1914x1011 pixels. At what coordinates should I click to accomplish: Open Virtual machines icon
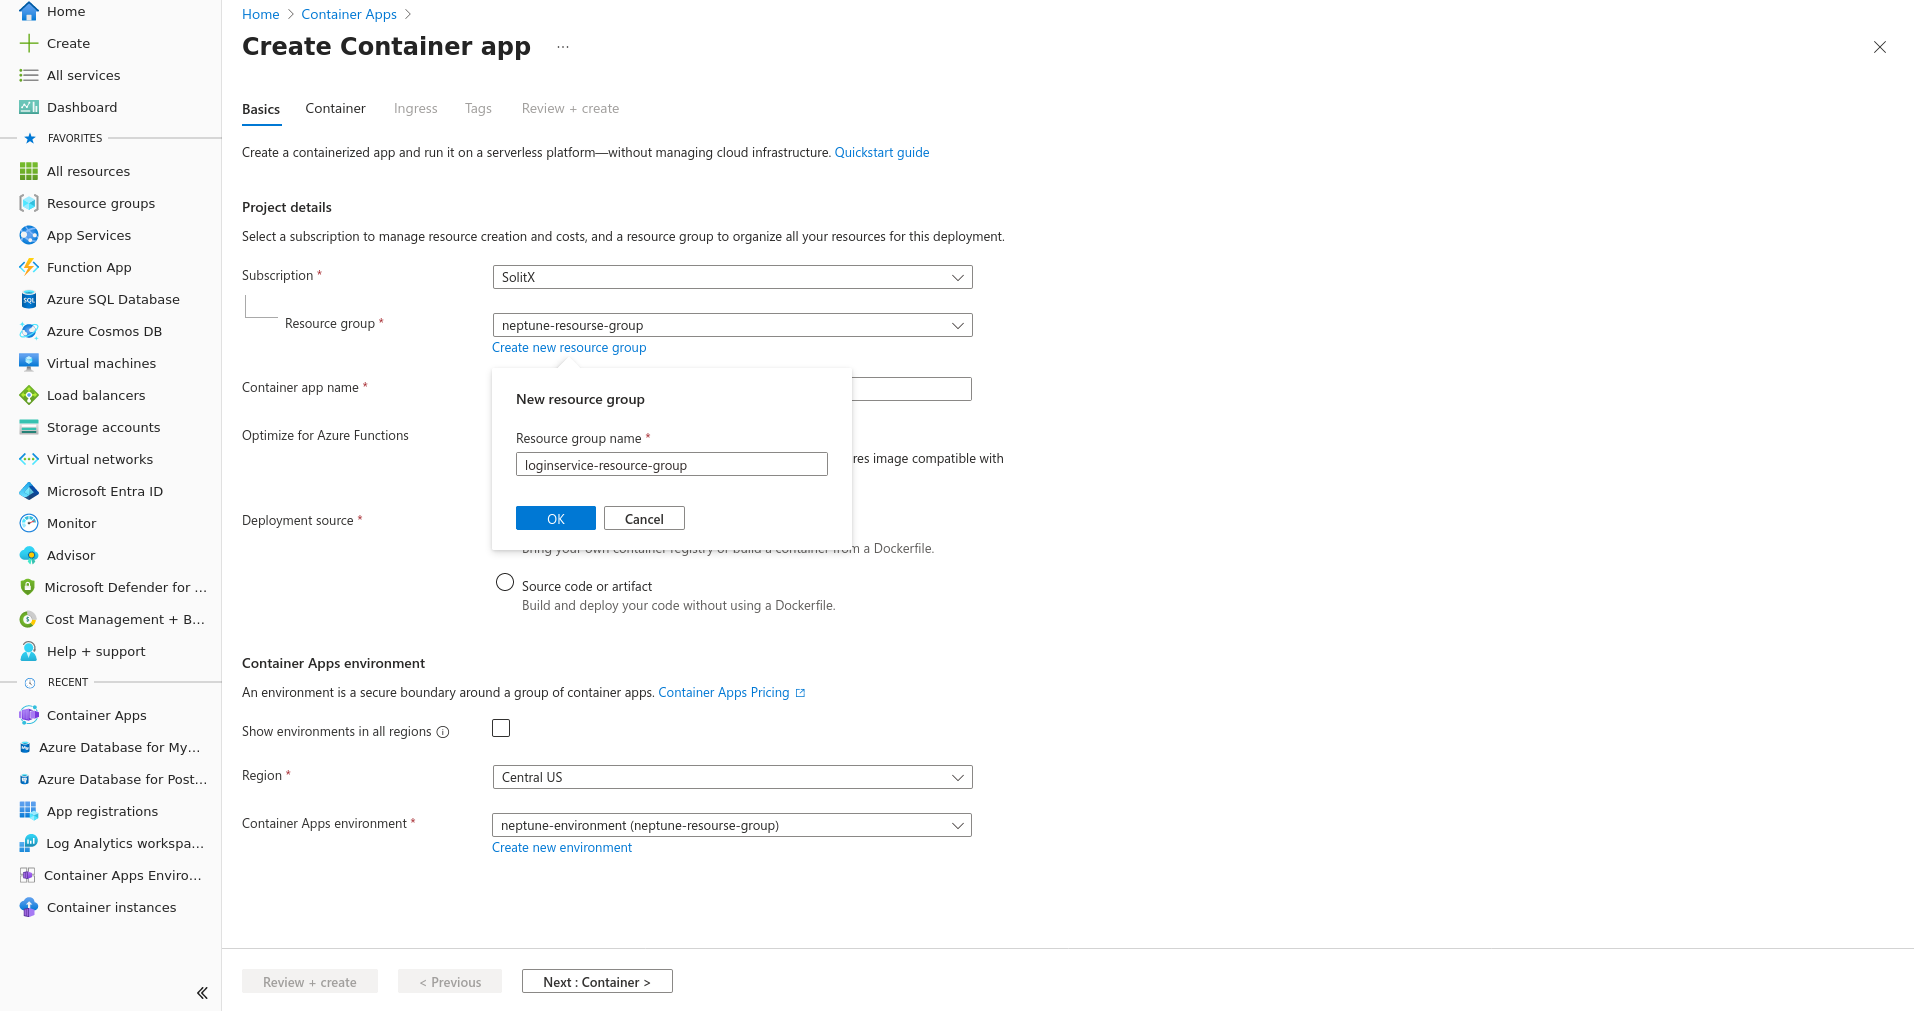coord(29,363)
